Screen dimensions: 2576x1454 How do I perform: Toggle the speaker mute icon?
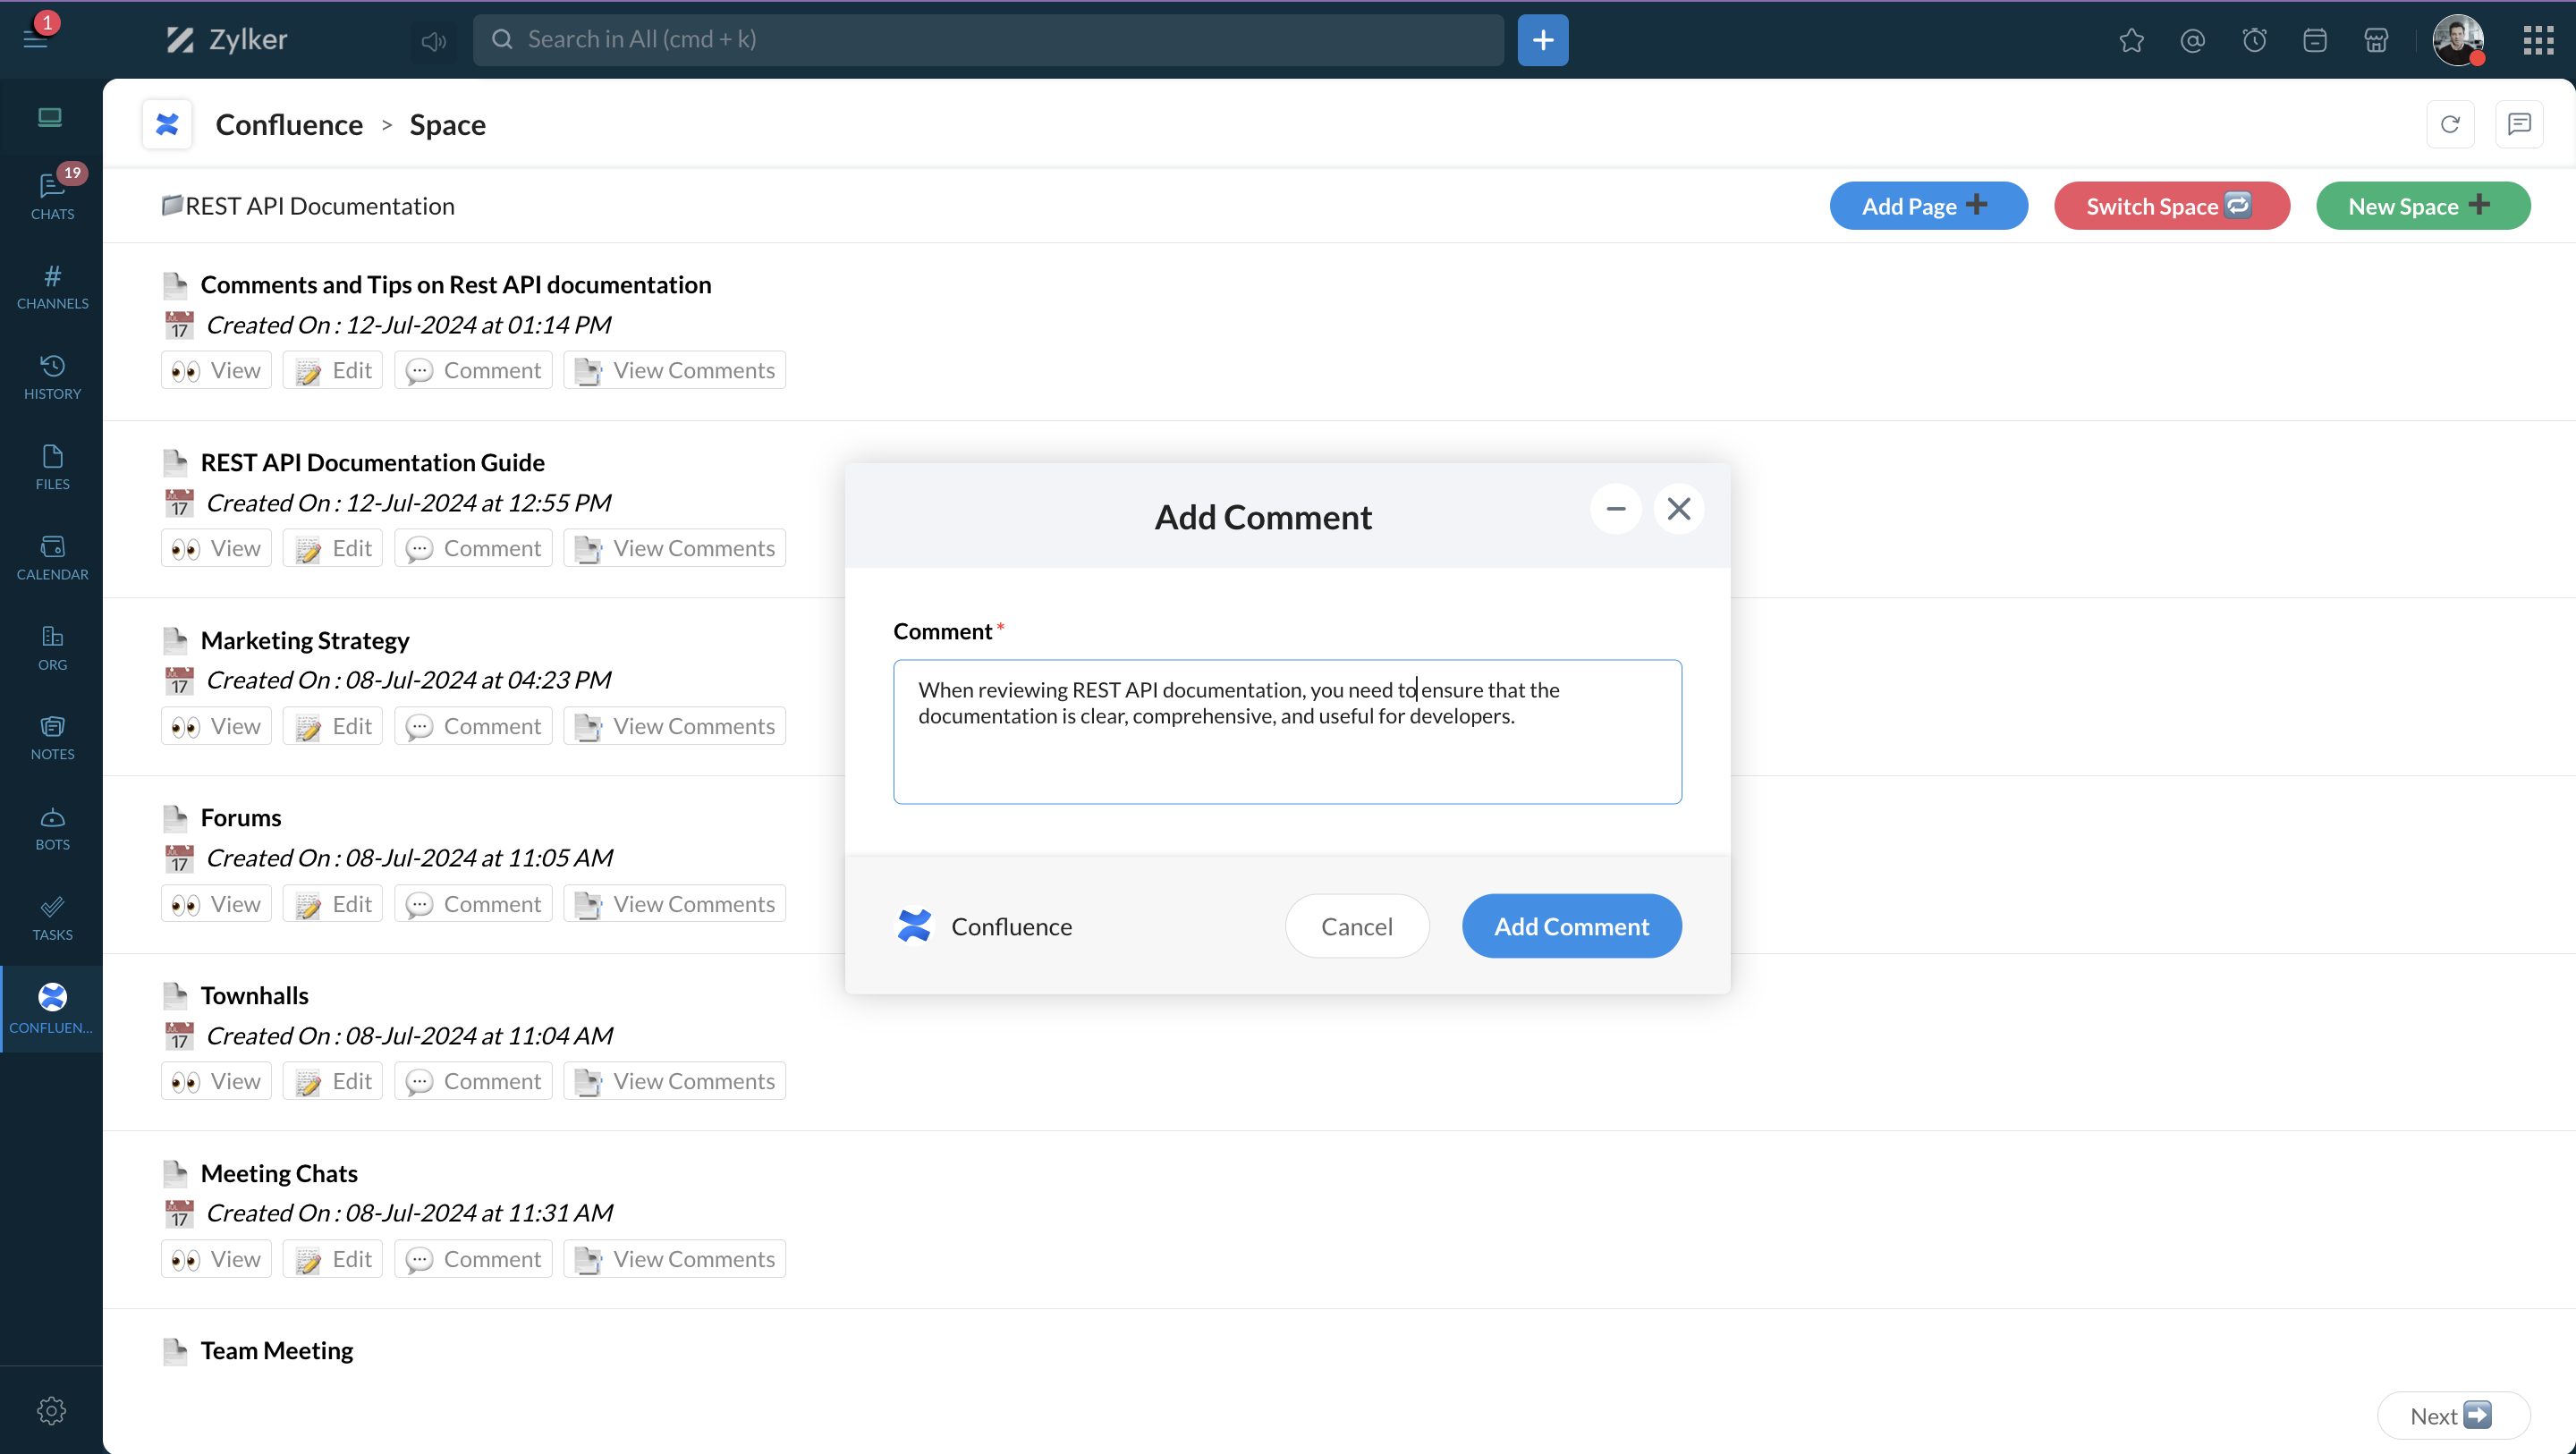(x=433, y=40)
